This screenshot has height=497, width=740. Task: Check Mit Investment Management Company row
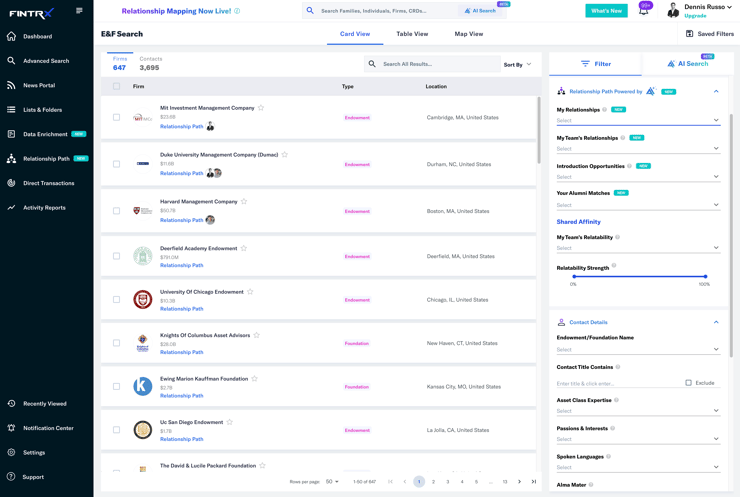(x=117, y=117)
